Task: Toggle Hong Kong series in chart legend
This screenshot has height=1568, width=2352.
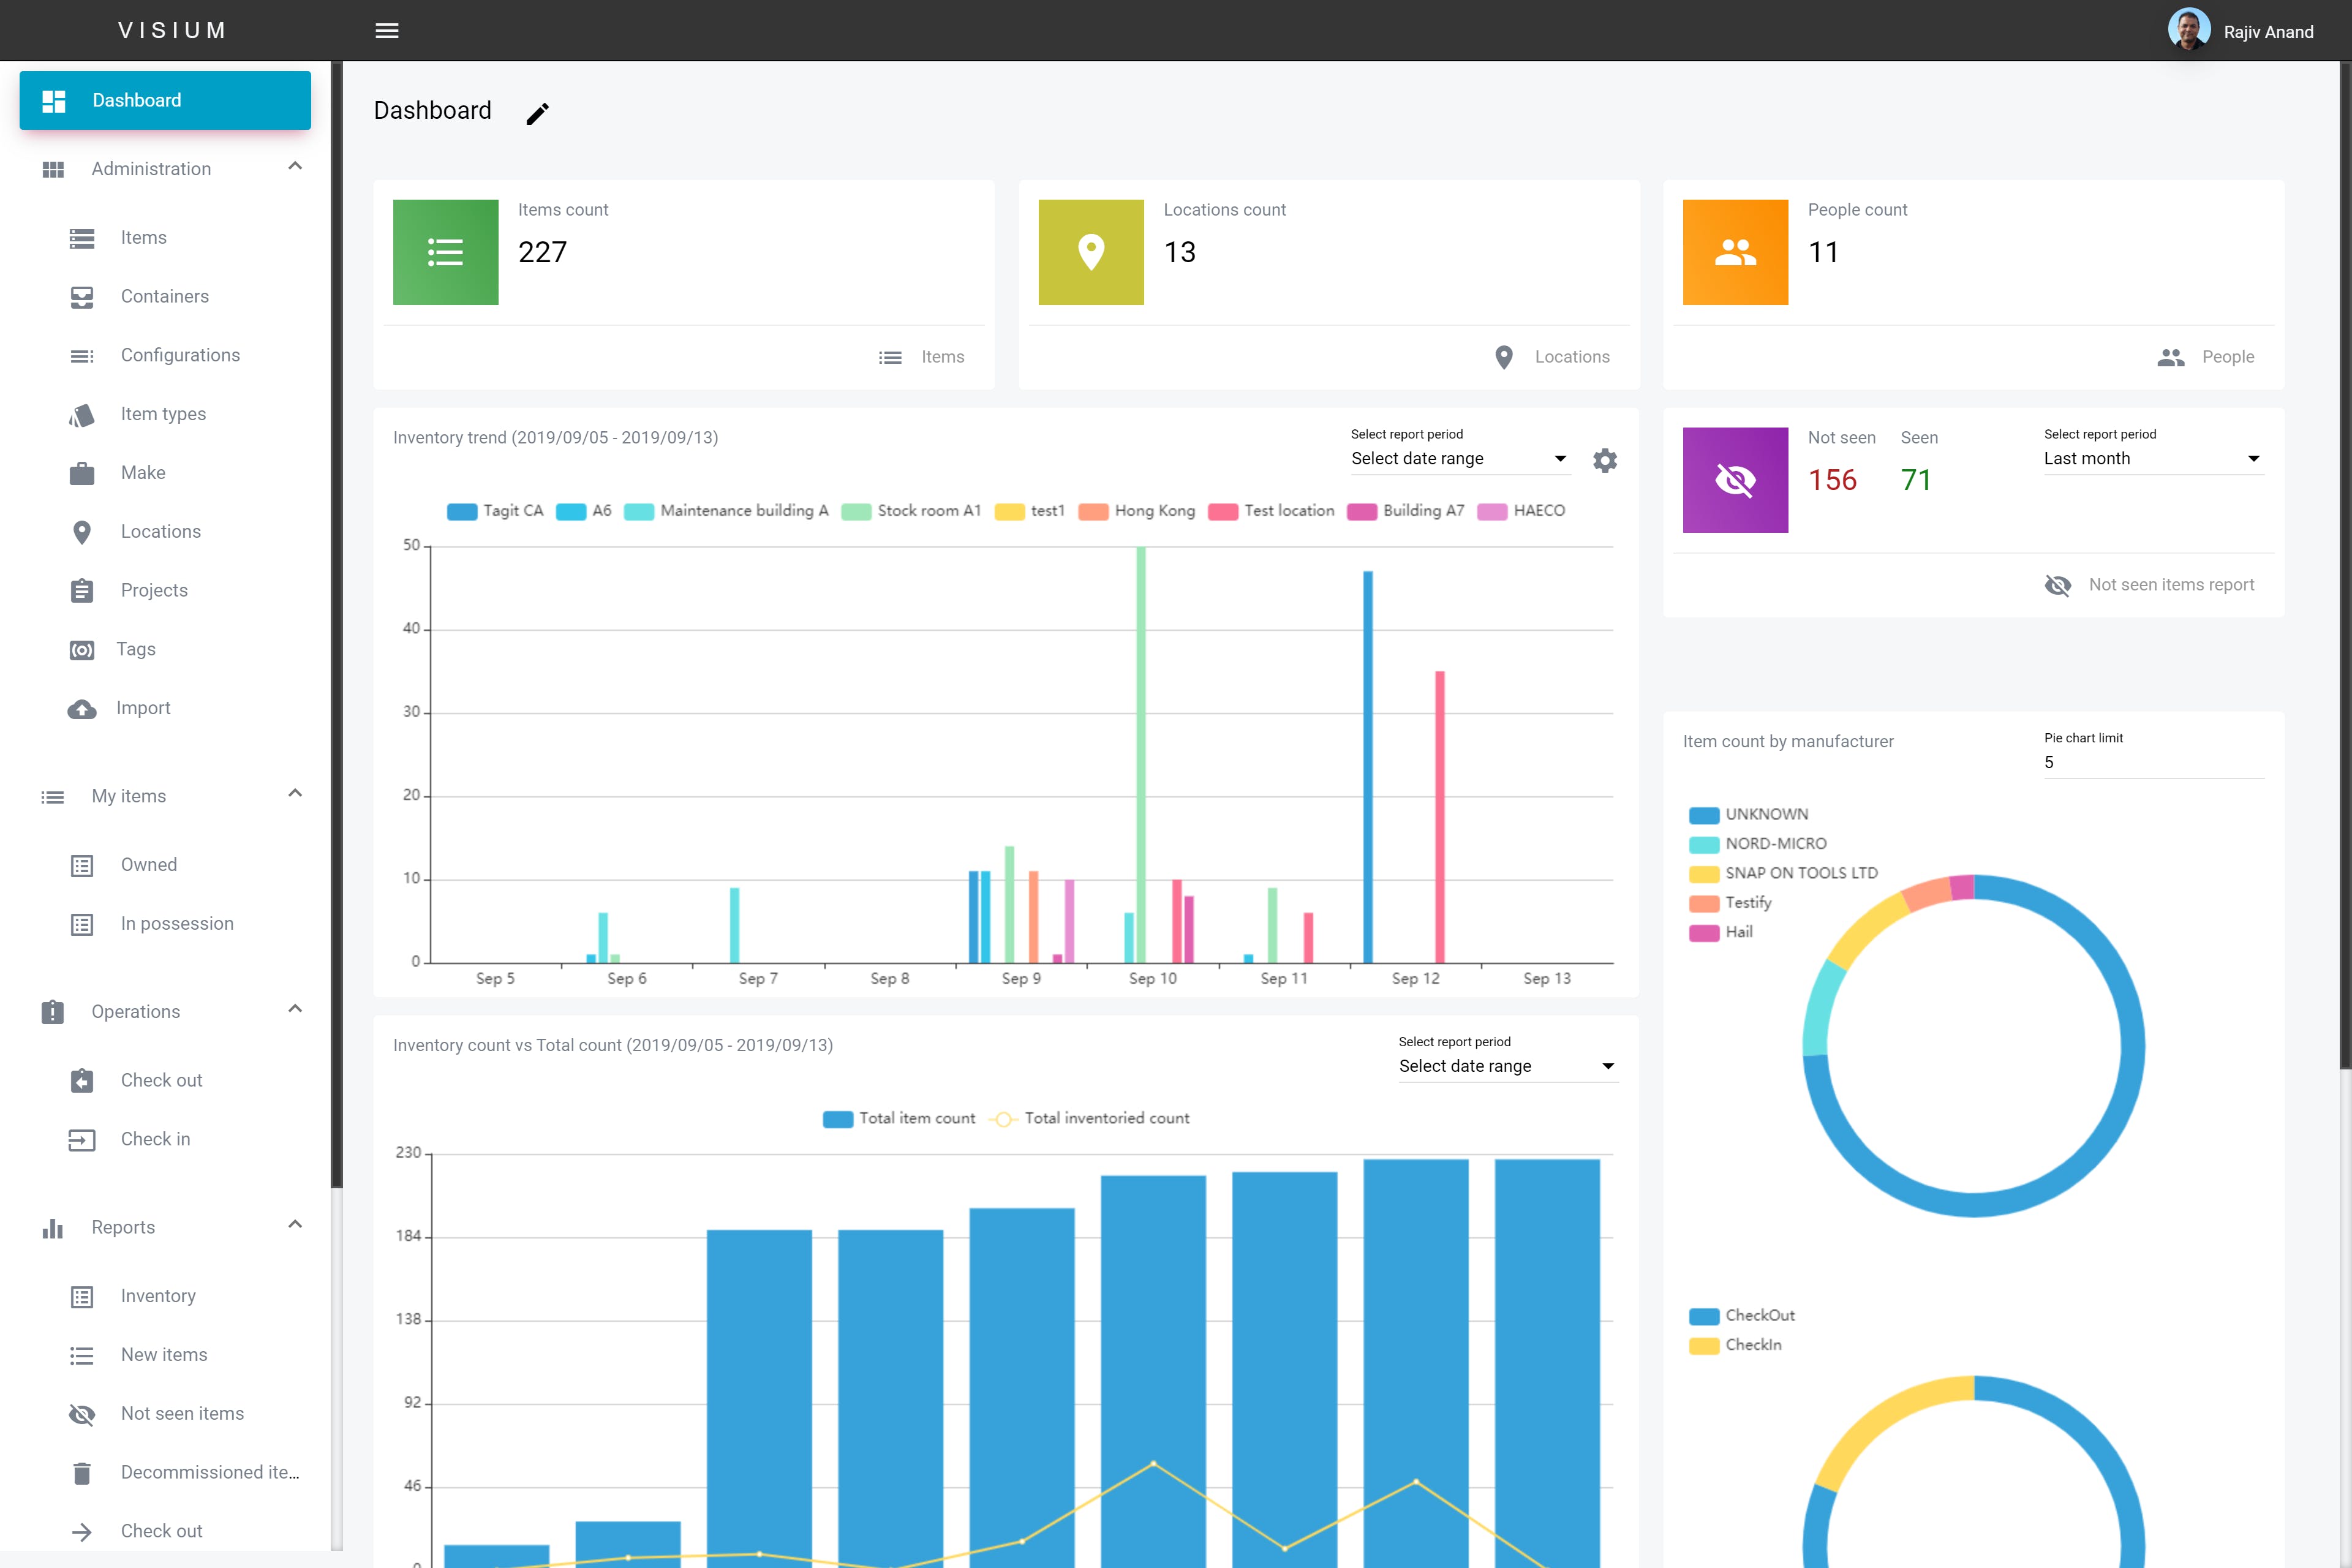Action: [1137, 511]
